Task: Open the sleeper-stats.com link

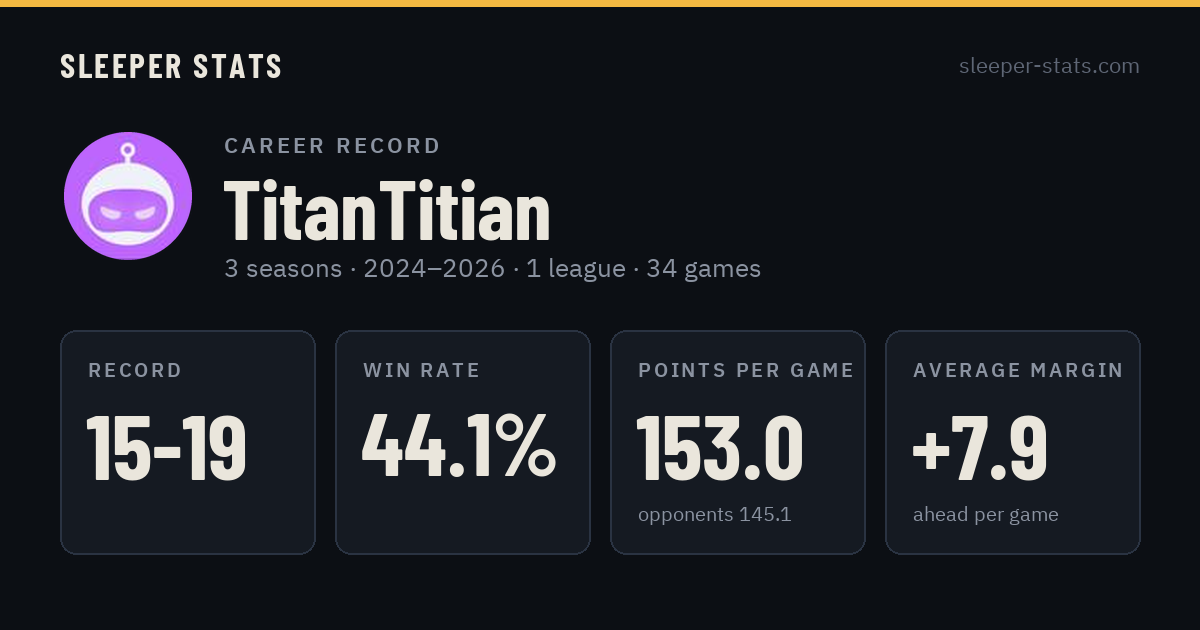Action: pos(1049,66)
